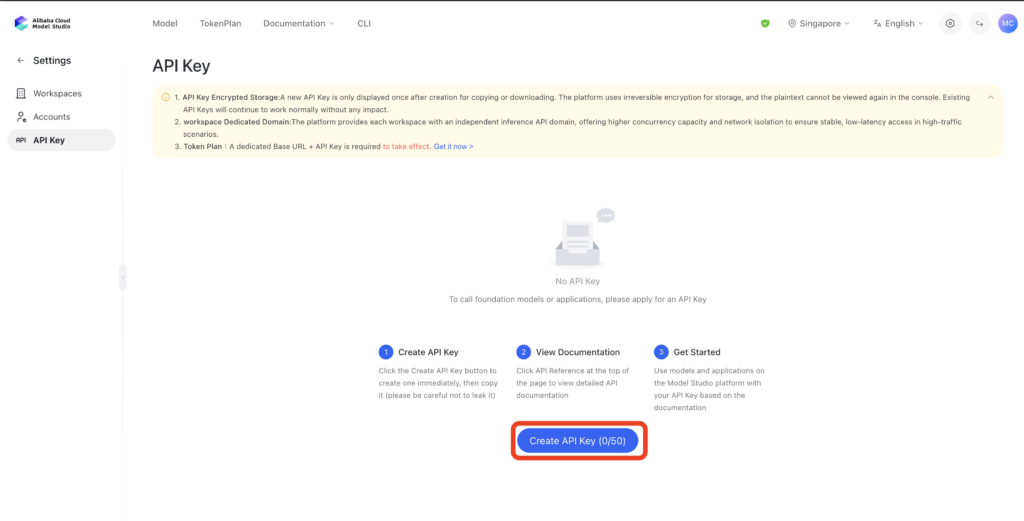Screen dimensions: 1024x521
Task: Select Accounts in the settings sidebar
Action: tap(61, 117)
